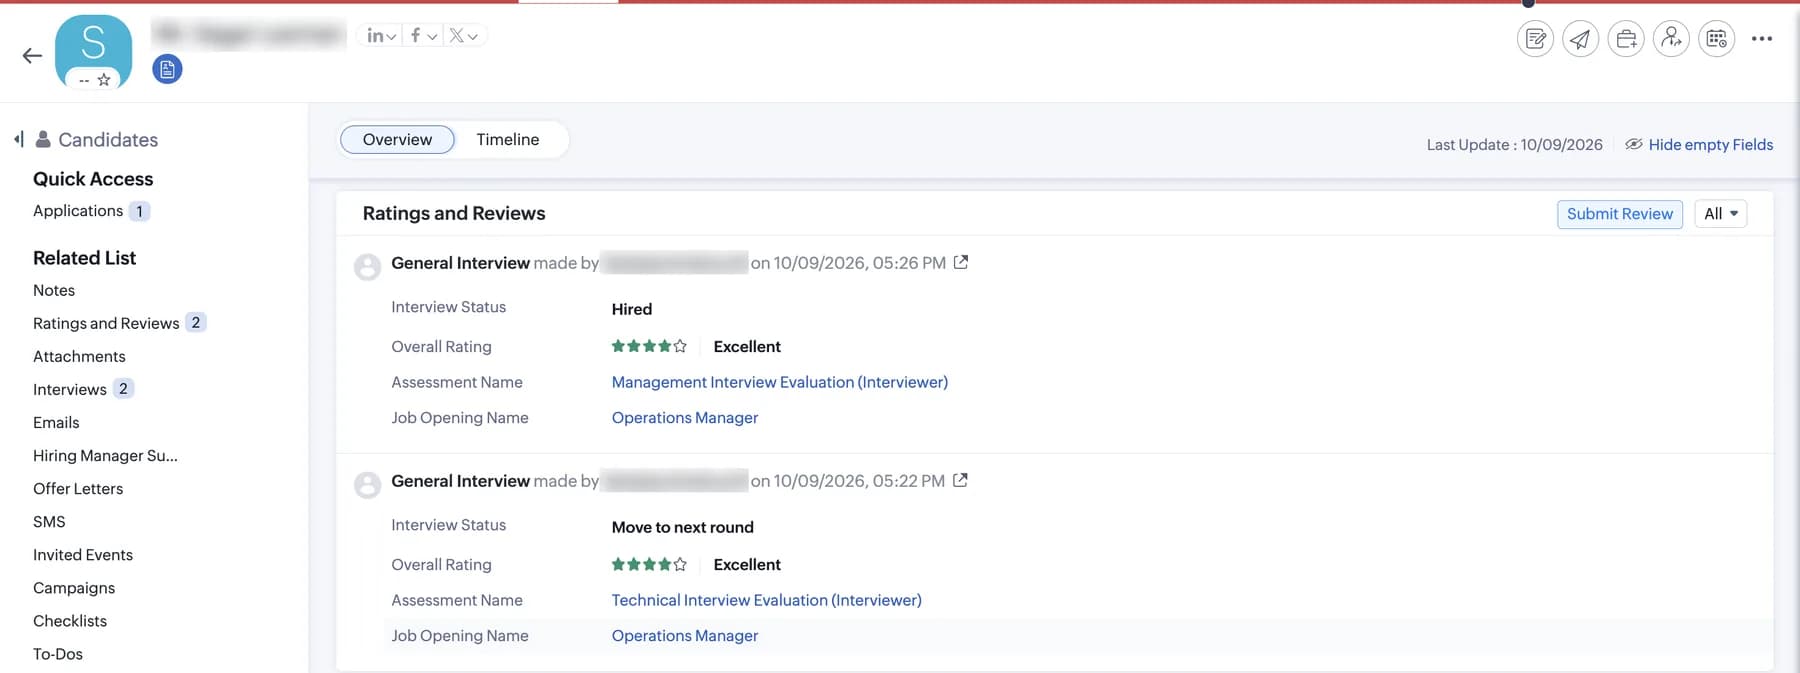The height and width of the screenshot is (673, 1800).
Task: Click the Interviews count badge 2
Action: (123, 389)
